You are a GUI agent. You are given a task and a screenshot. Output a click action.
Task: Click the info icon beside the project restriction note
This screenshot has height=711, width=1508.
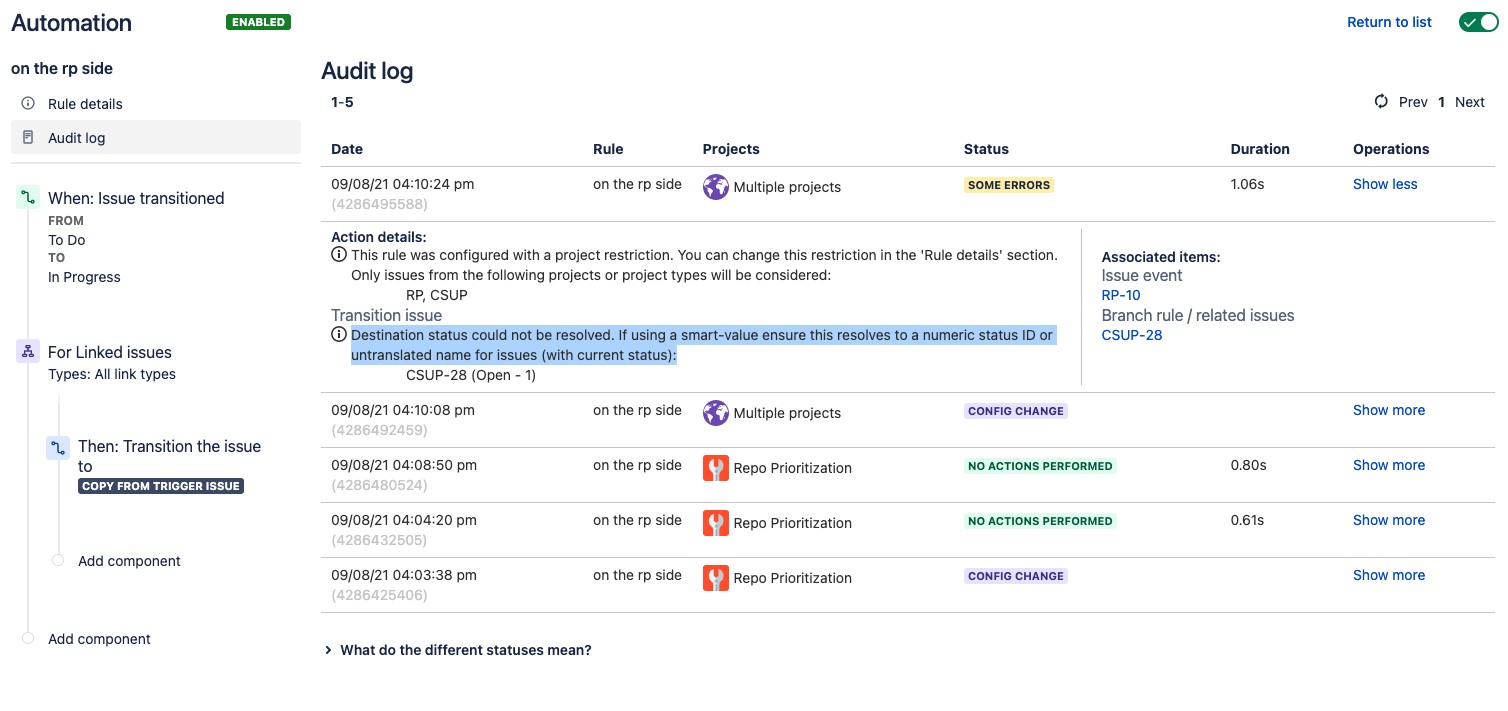pos(338,254)
